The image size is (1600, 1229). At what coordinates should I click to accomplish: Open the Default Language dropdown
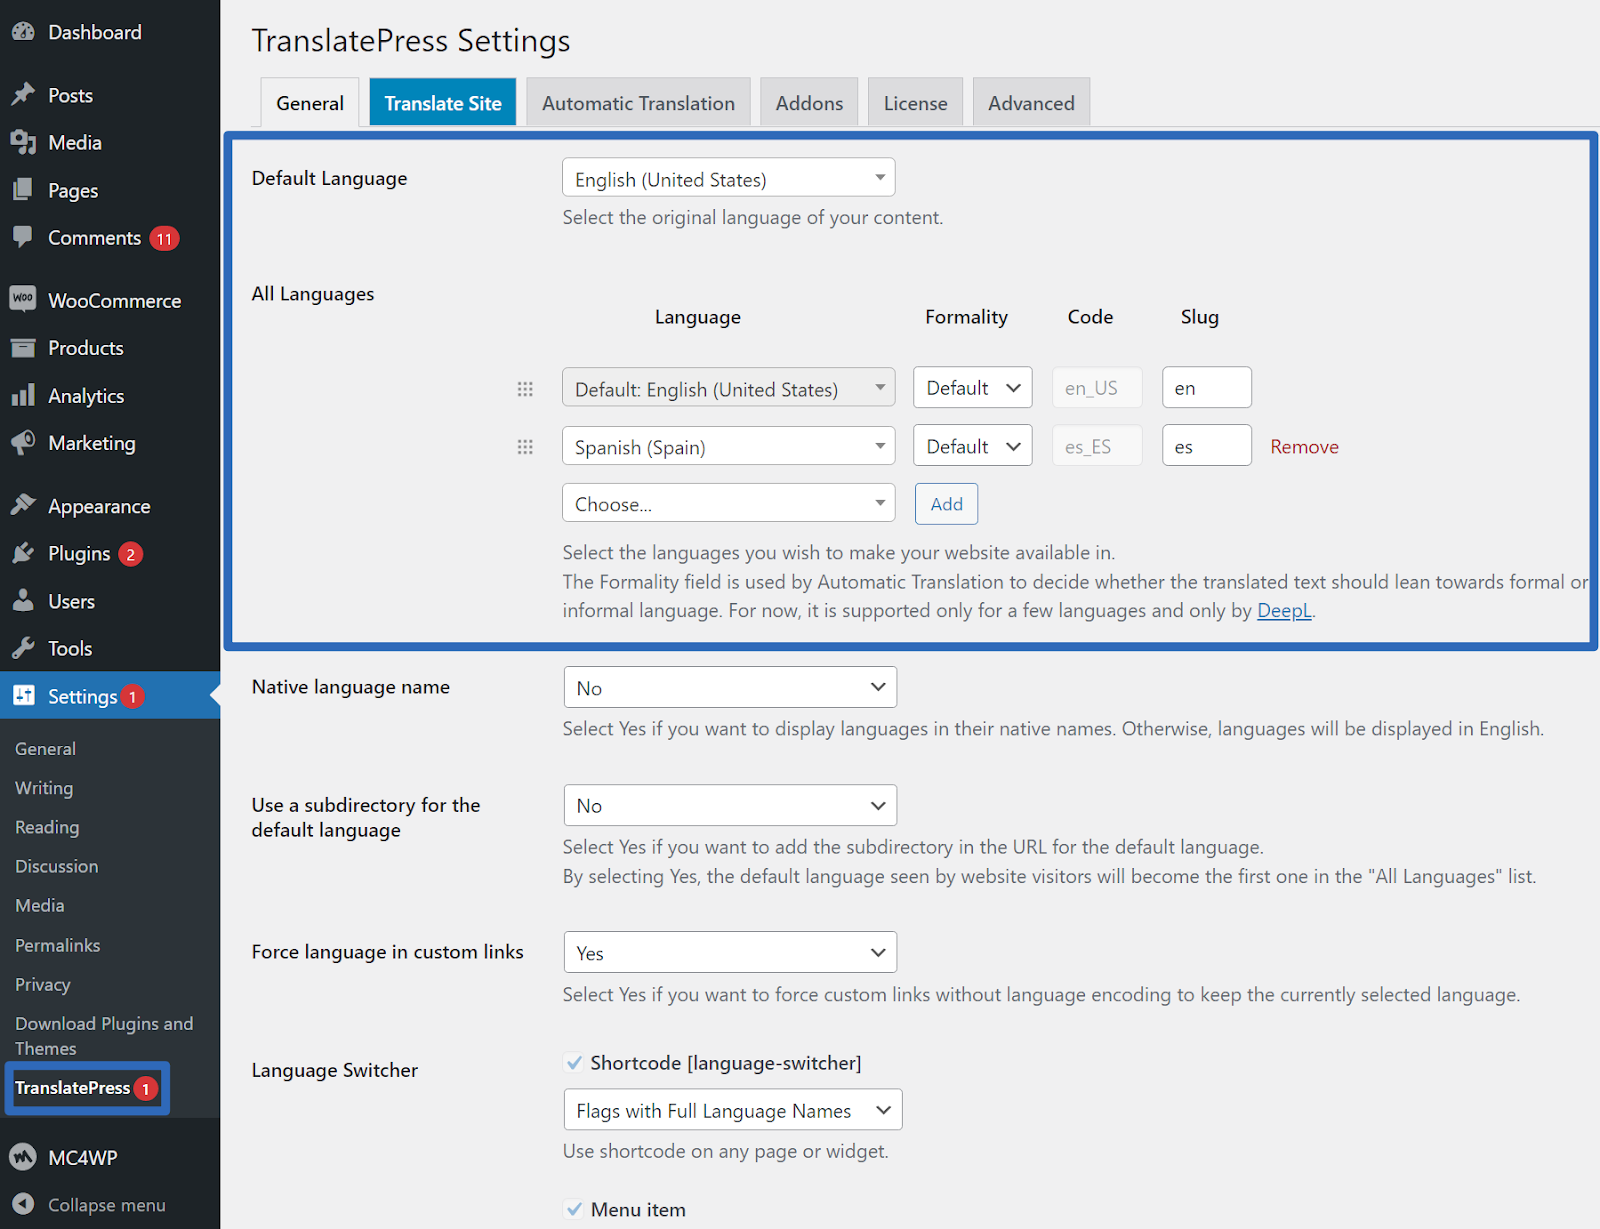(728, 178)
